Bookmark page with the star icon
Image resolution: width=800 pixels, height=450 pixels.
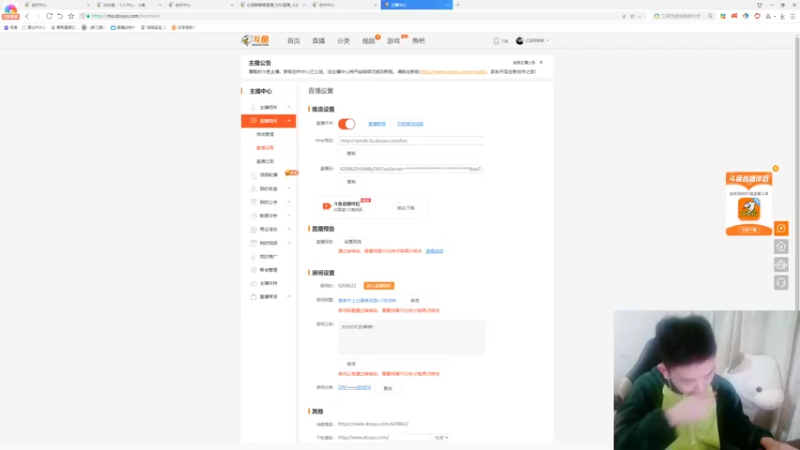coord(71,16)
